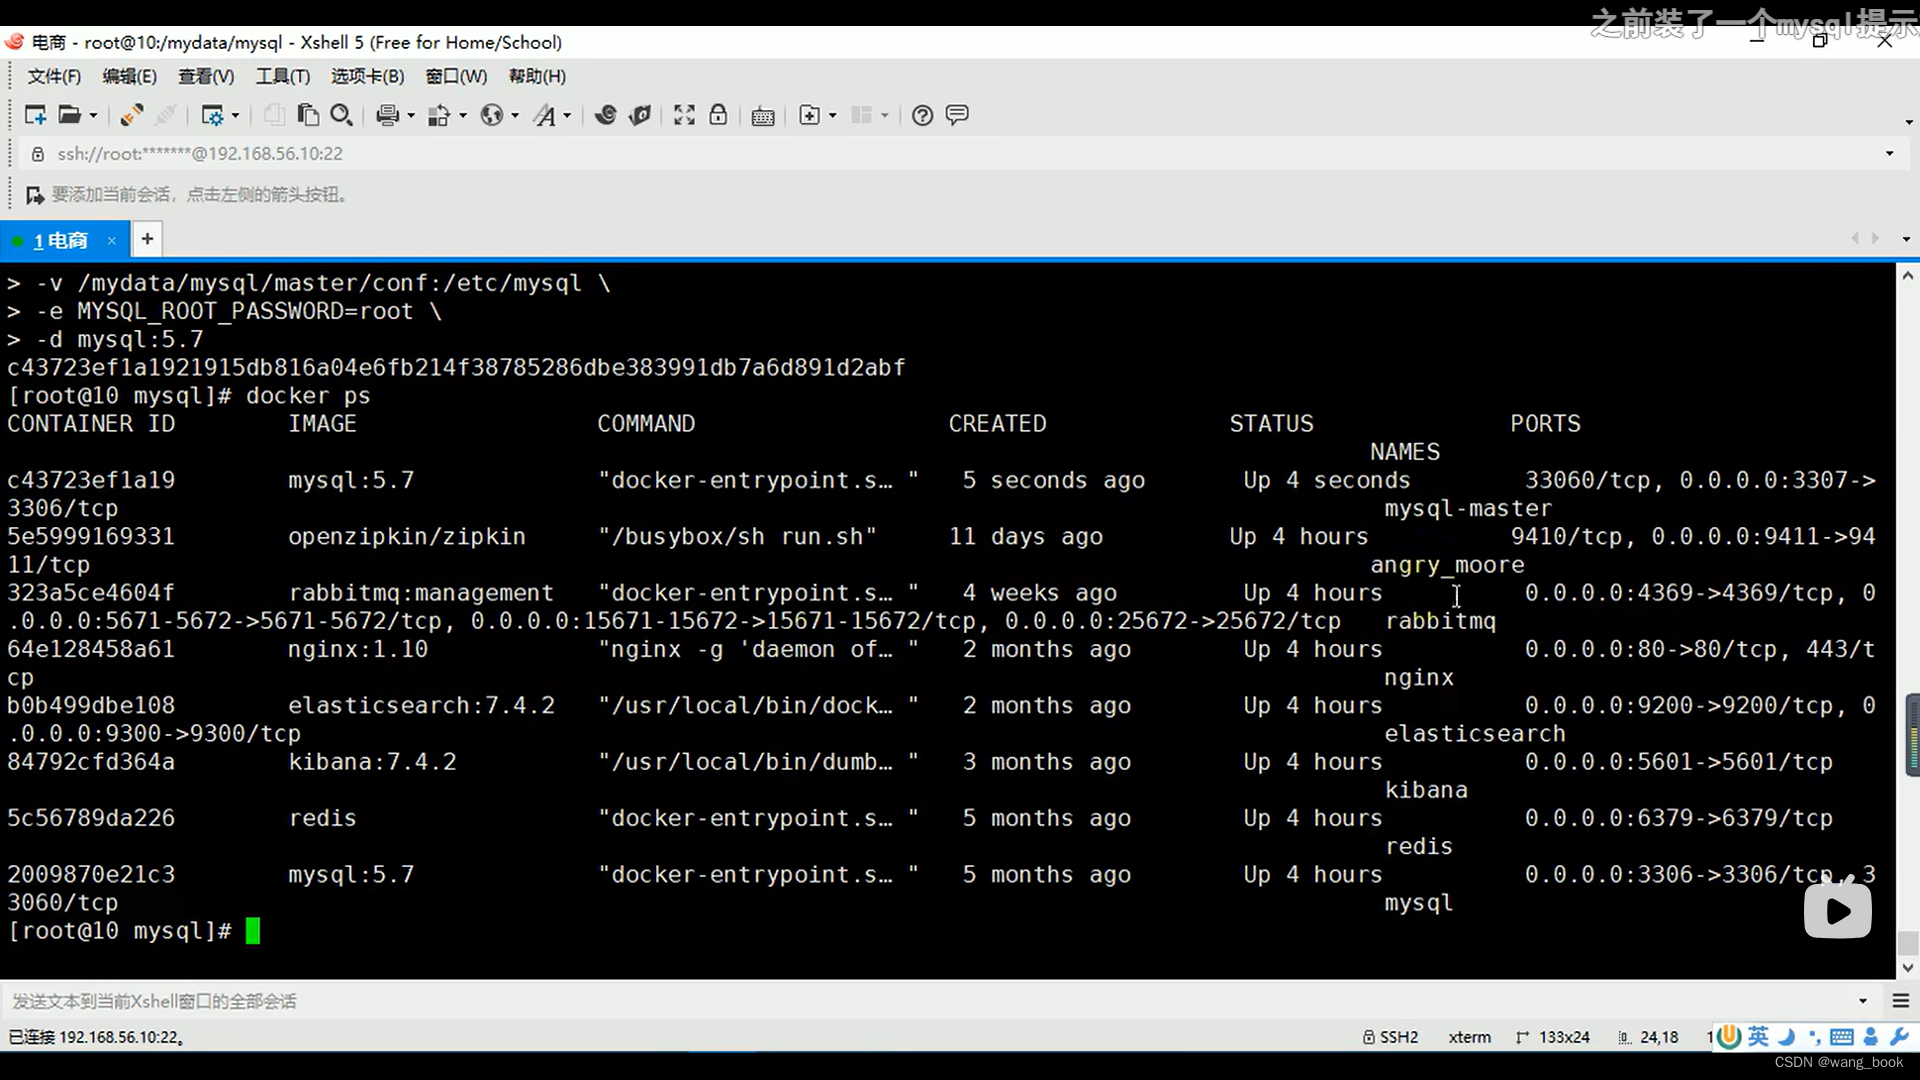1920x1080 pixels.
Task: Click the Paste clipboard icon
Action: (308, 115)
